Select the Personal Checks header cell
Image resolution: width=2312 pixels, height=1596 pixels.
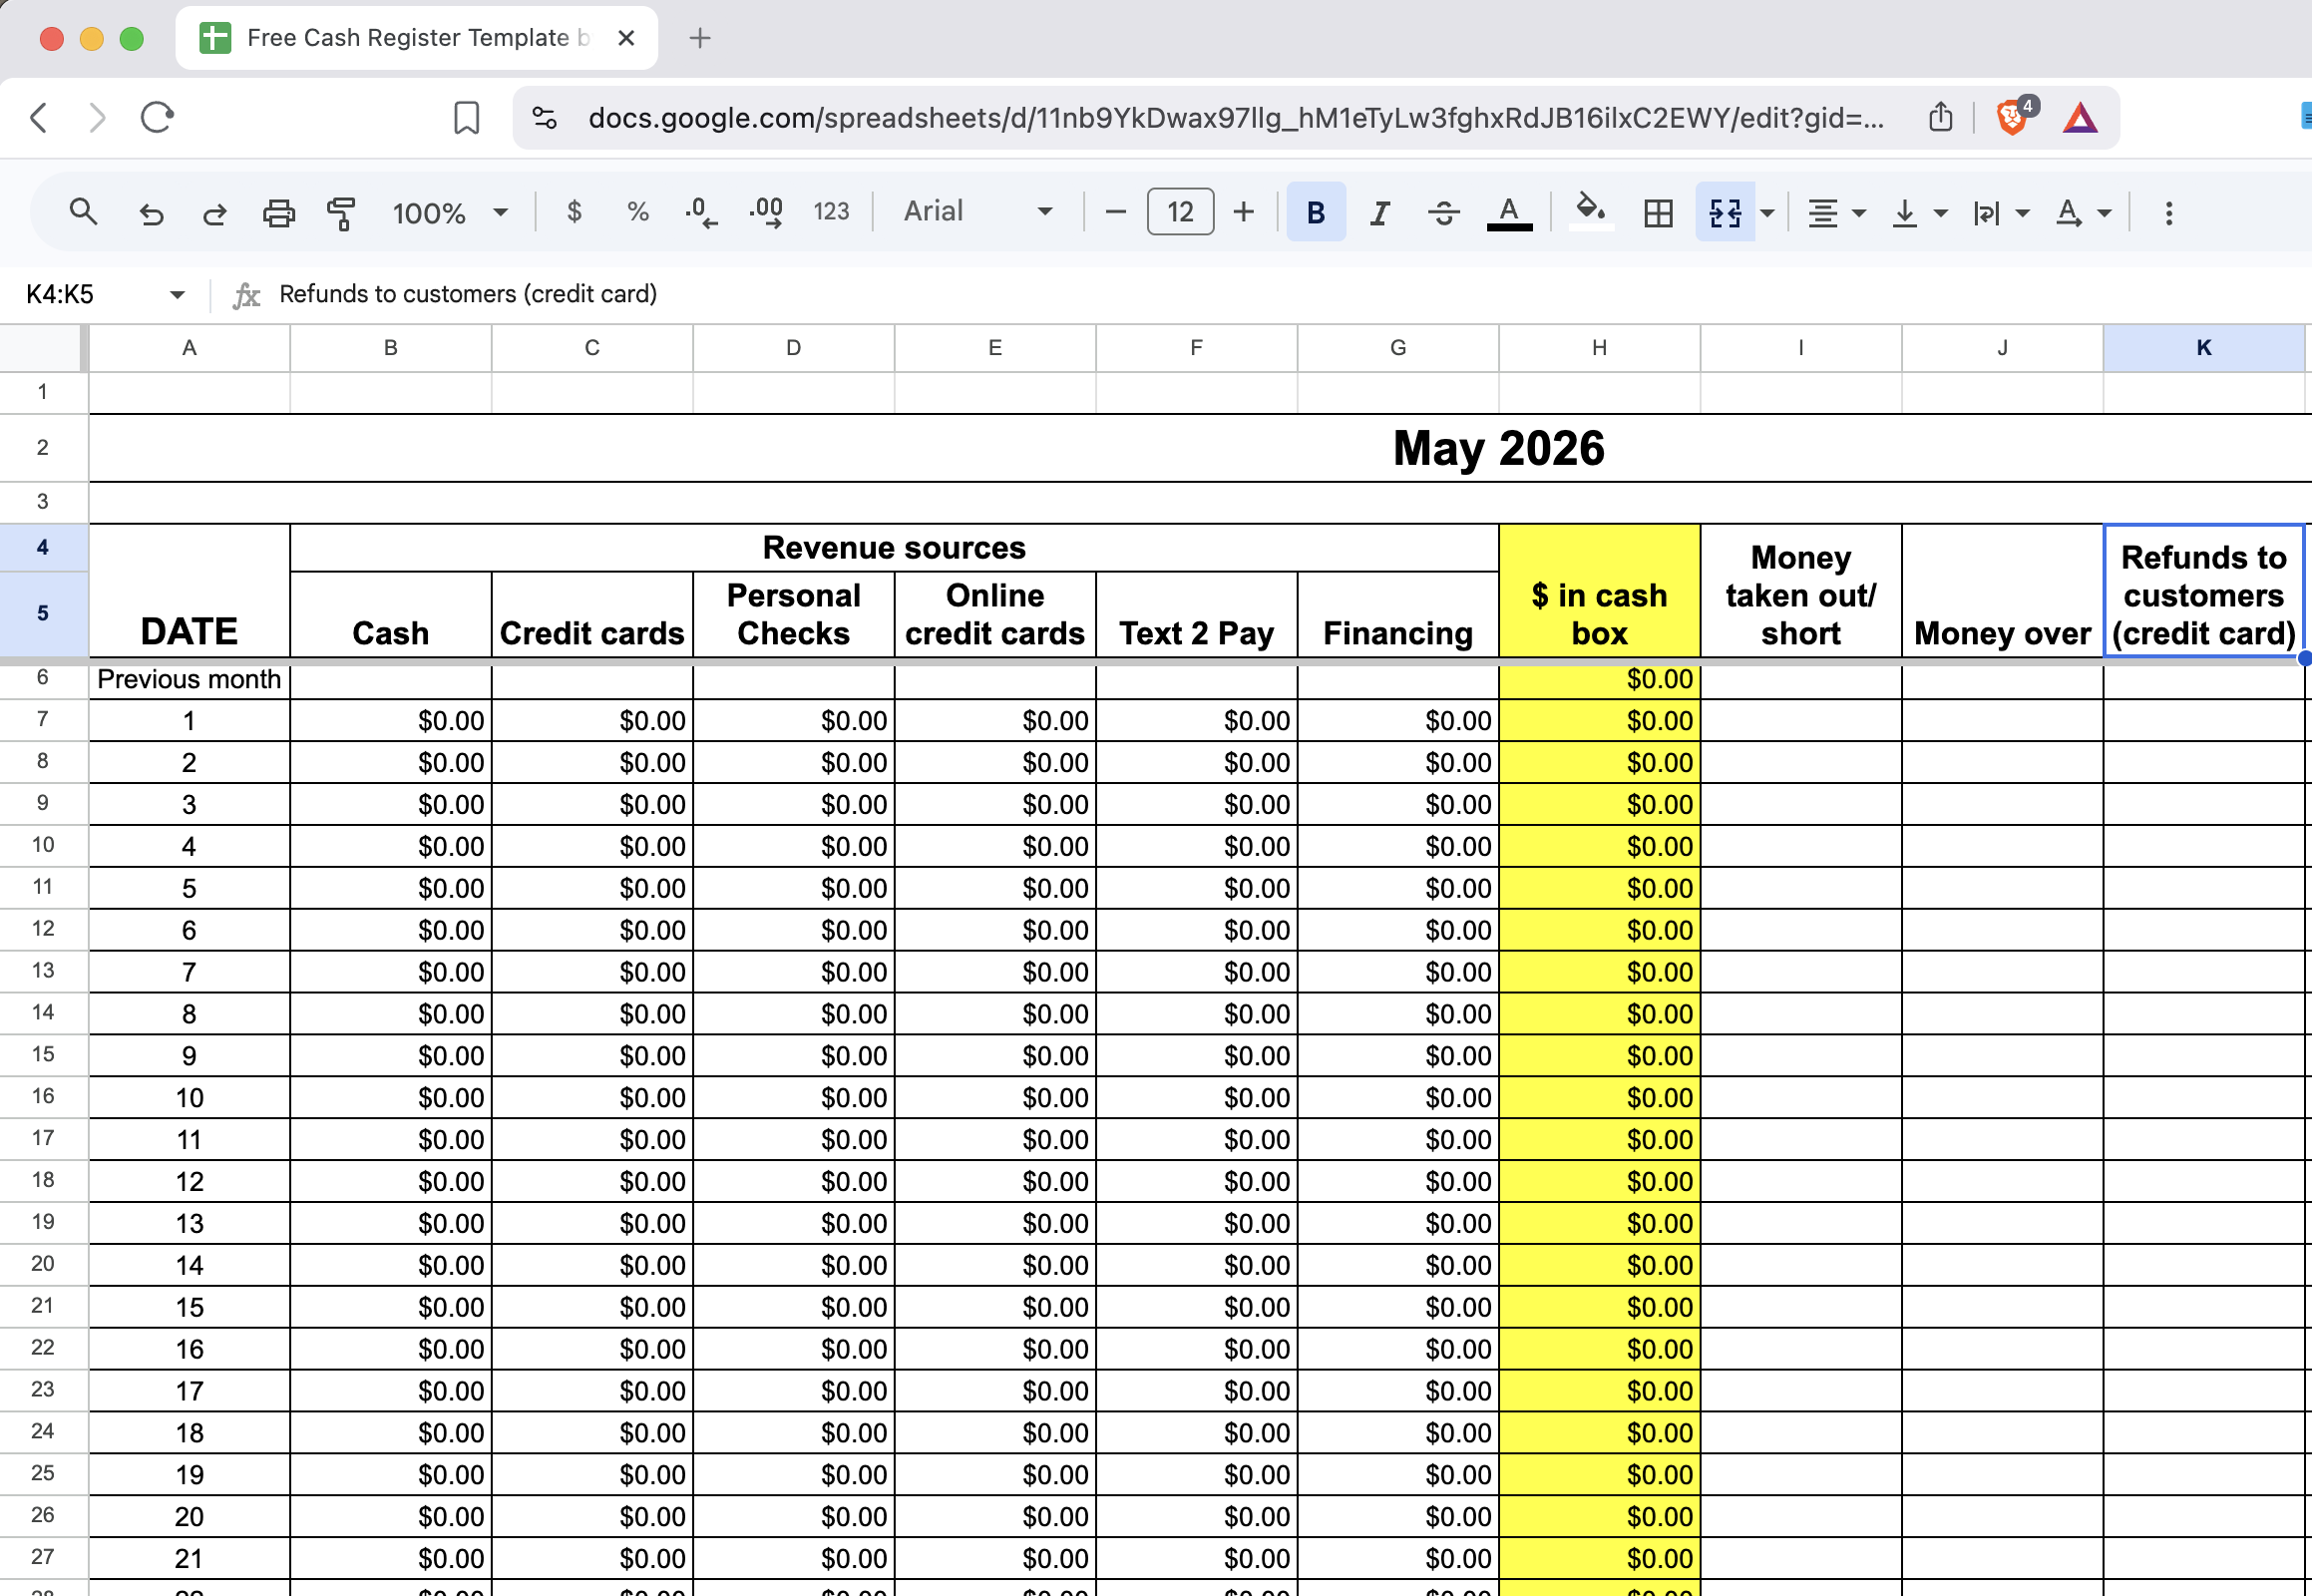pyautogui.click(x=793, y=615)
